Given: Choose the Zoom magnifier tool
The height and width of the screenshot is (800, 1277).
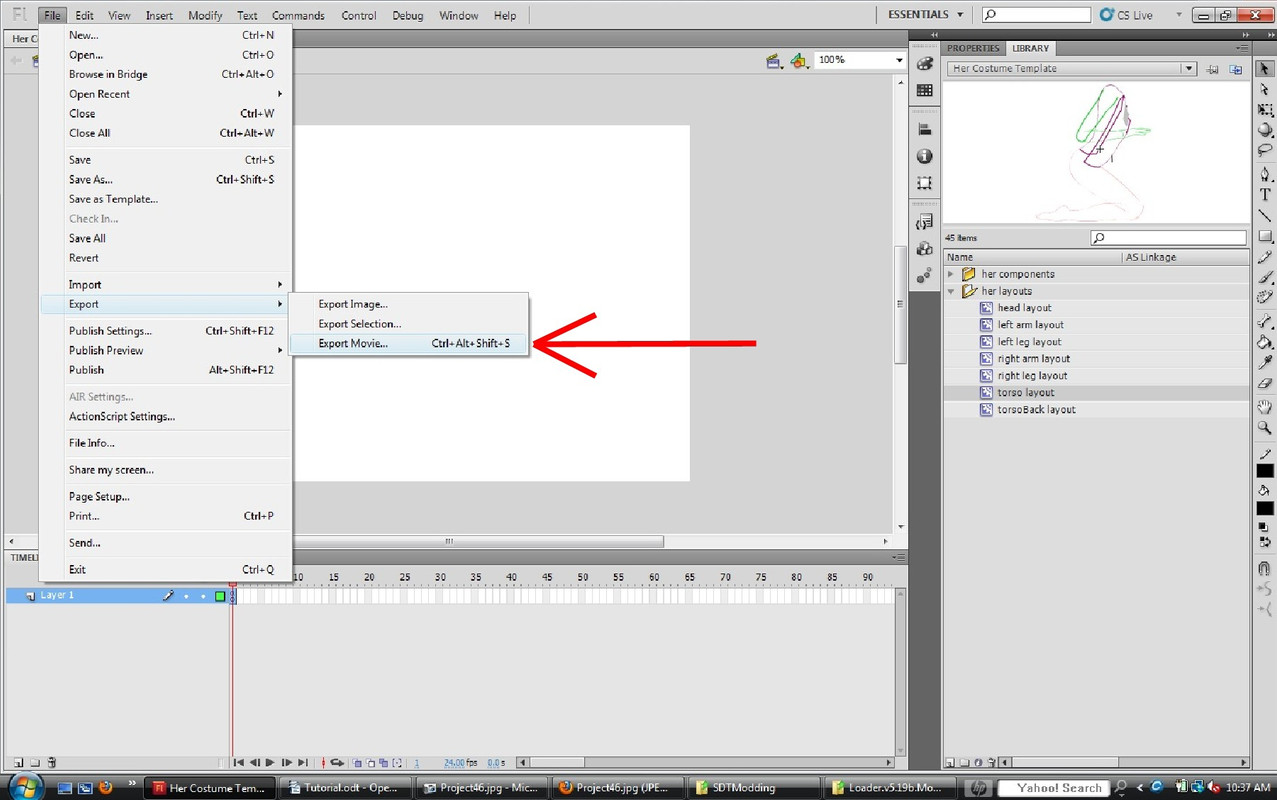Looking at the screenshot, I should coord(1265,428).
